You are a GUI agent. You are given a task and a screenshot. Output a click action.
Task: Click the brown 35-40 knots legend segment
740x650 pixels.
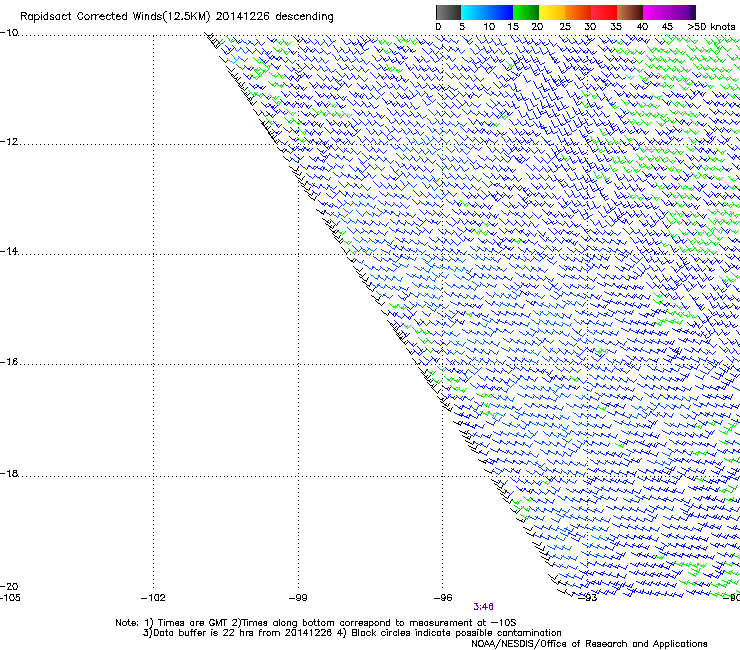coord(630,12)
